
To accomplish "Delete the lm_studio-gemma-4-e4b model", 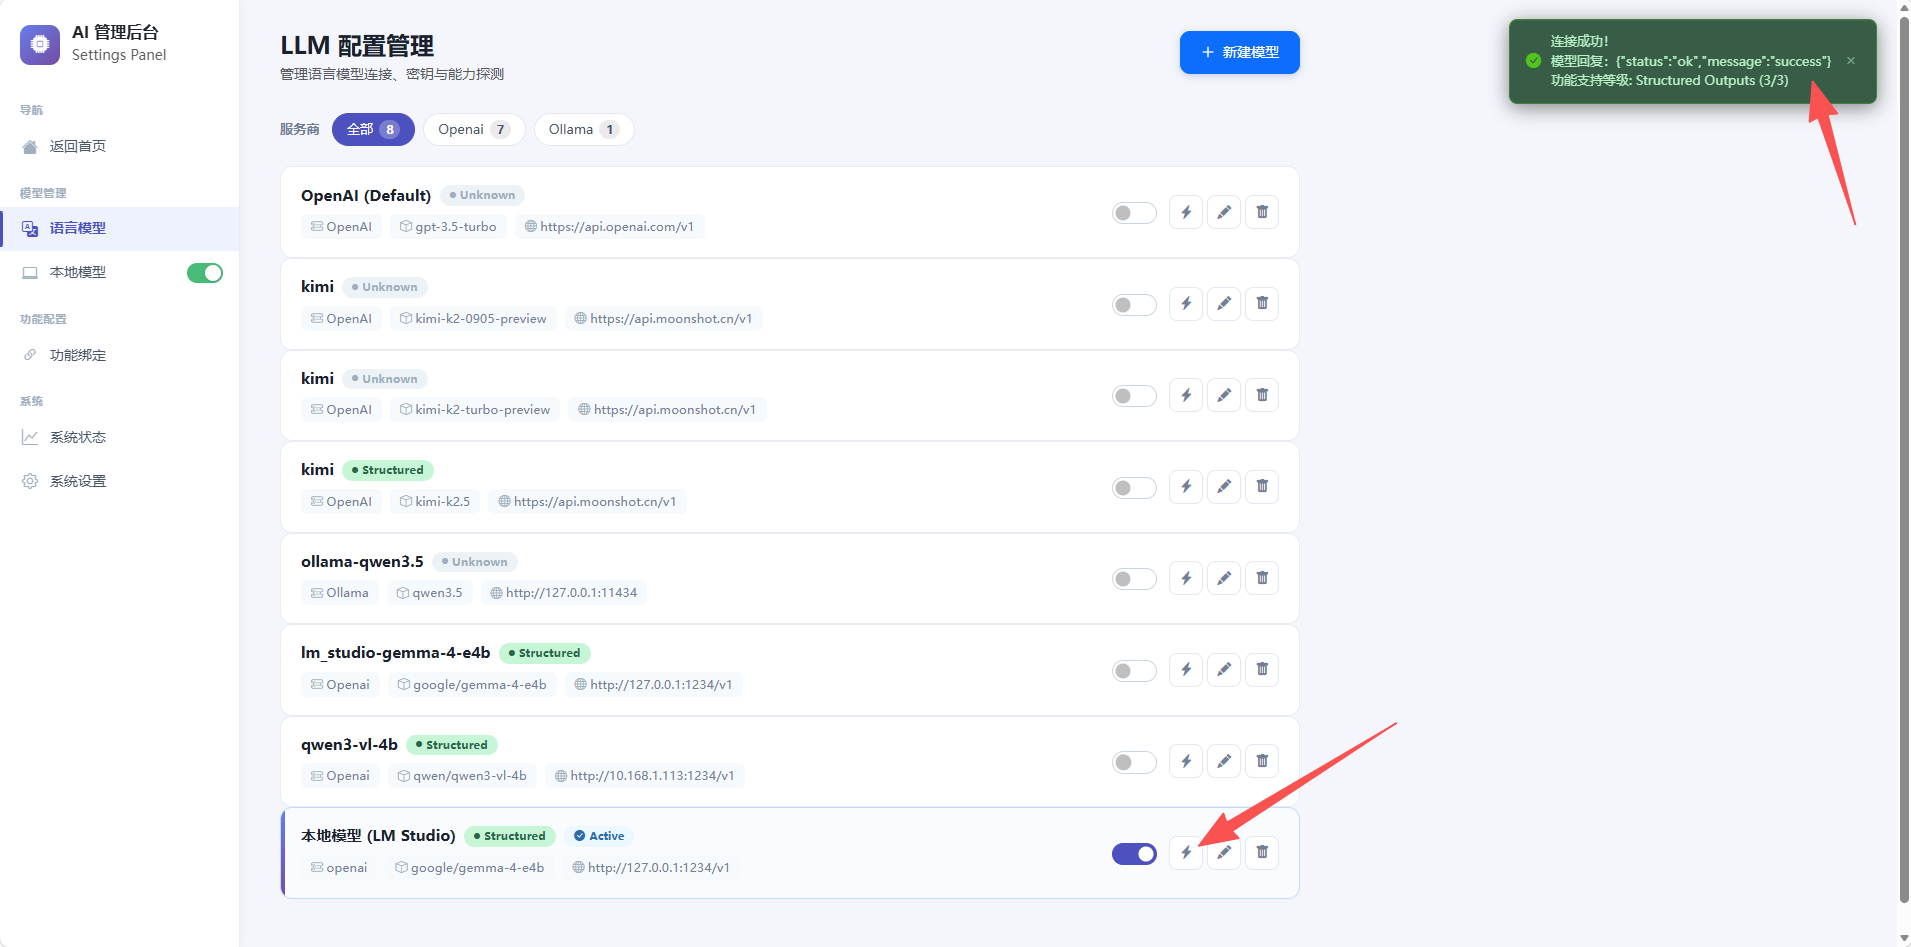I will 1262,670.
